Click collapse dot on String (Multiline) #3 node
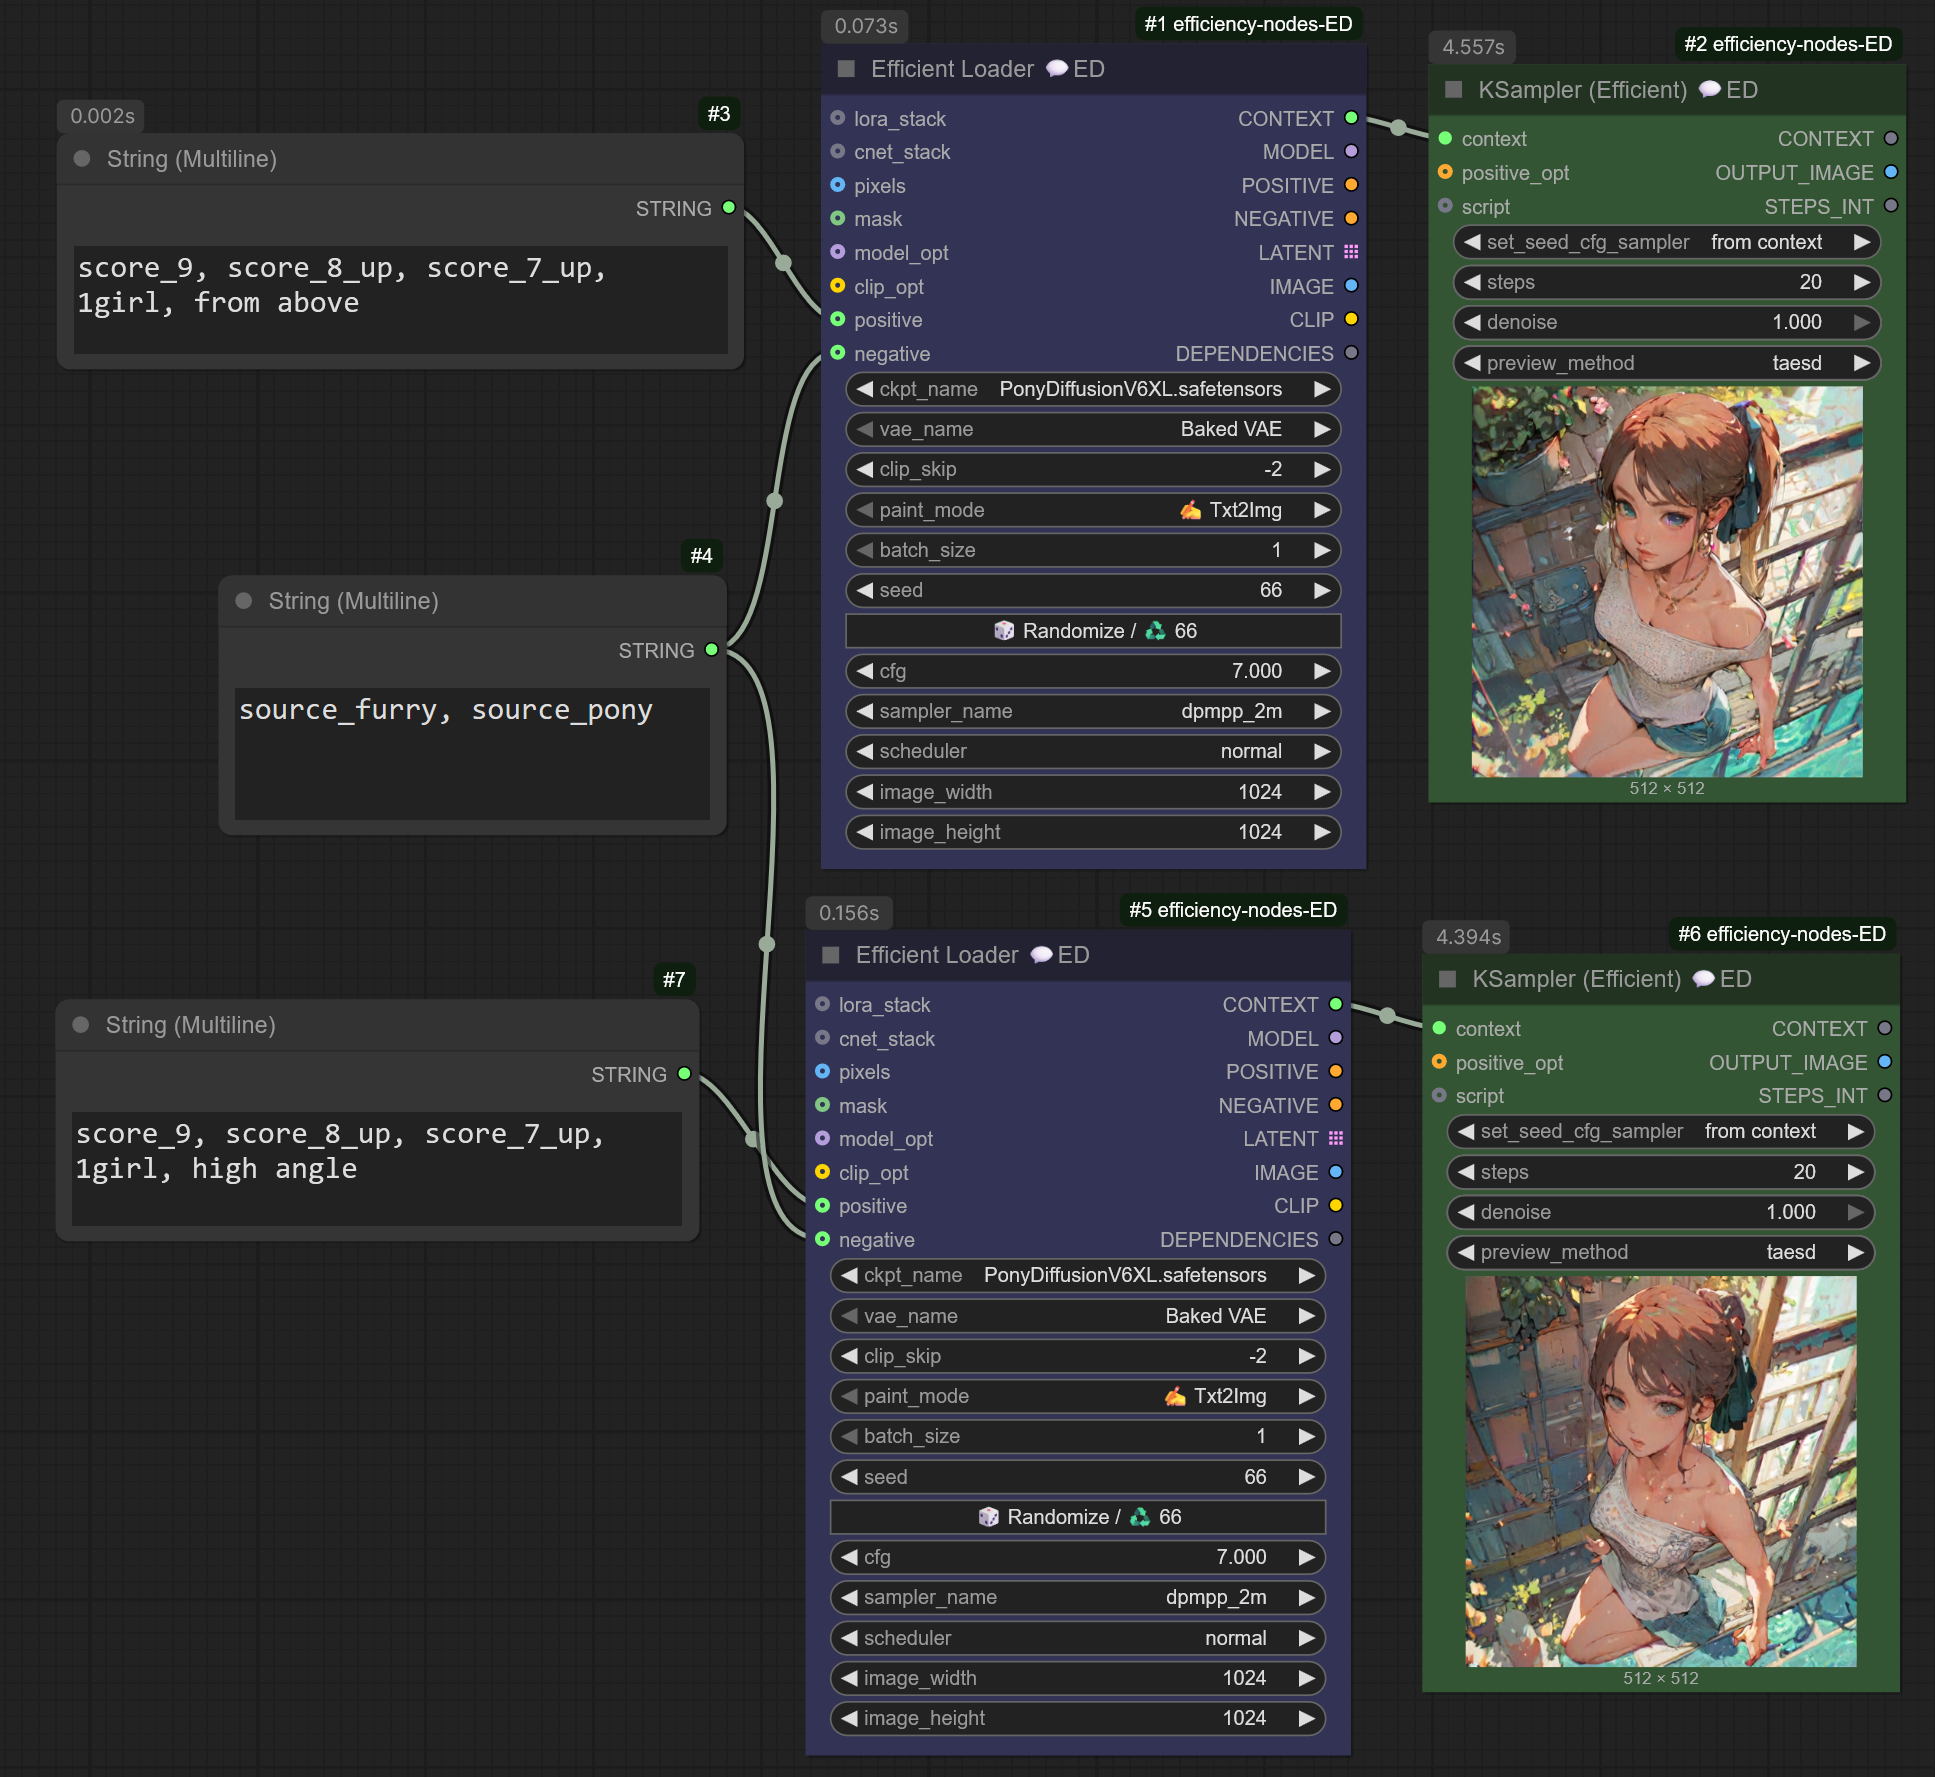Viewport: 1935px width, 1777px height. pyautogui.click(x=82, y=159)
